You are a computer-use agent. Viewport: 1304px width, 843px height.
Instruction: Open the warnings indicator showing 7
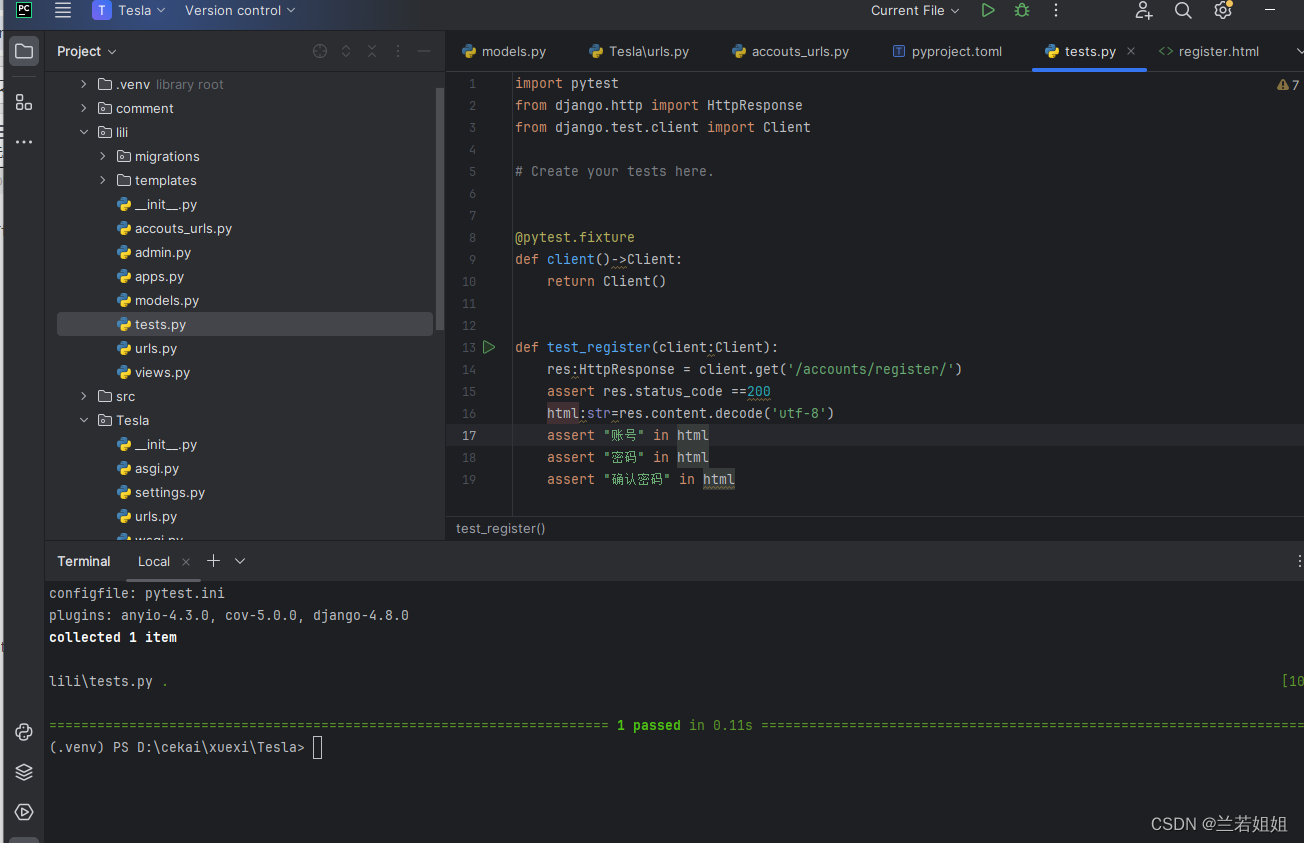click(x=1288, y=85)
